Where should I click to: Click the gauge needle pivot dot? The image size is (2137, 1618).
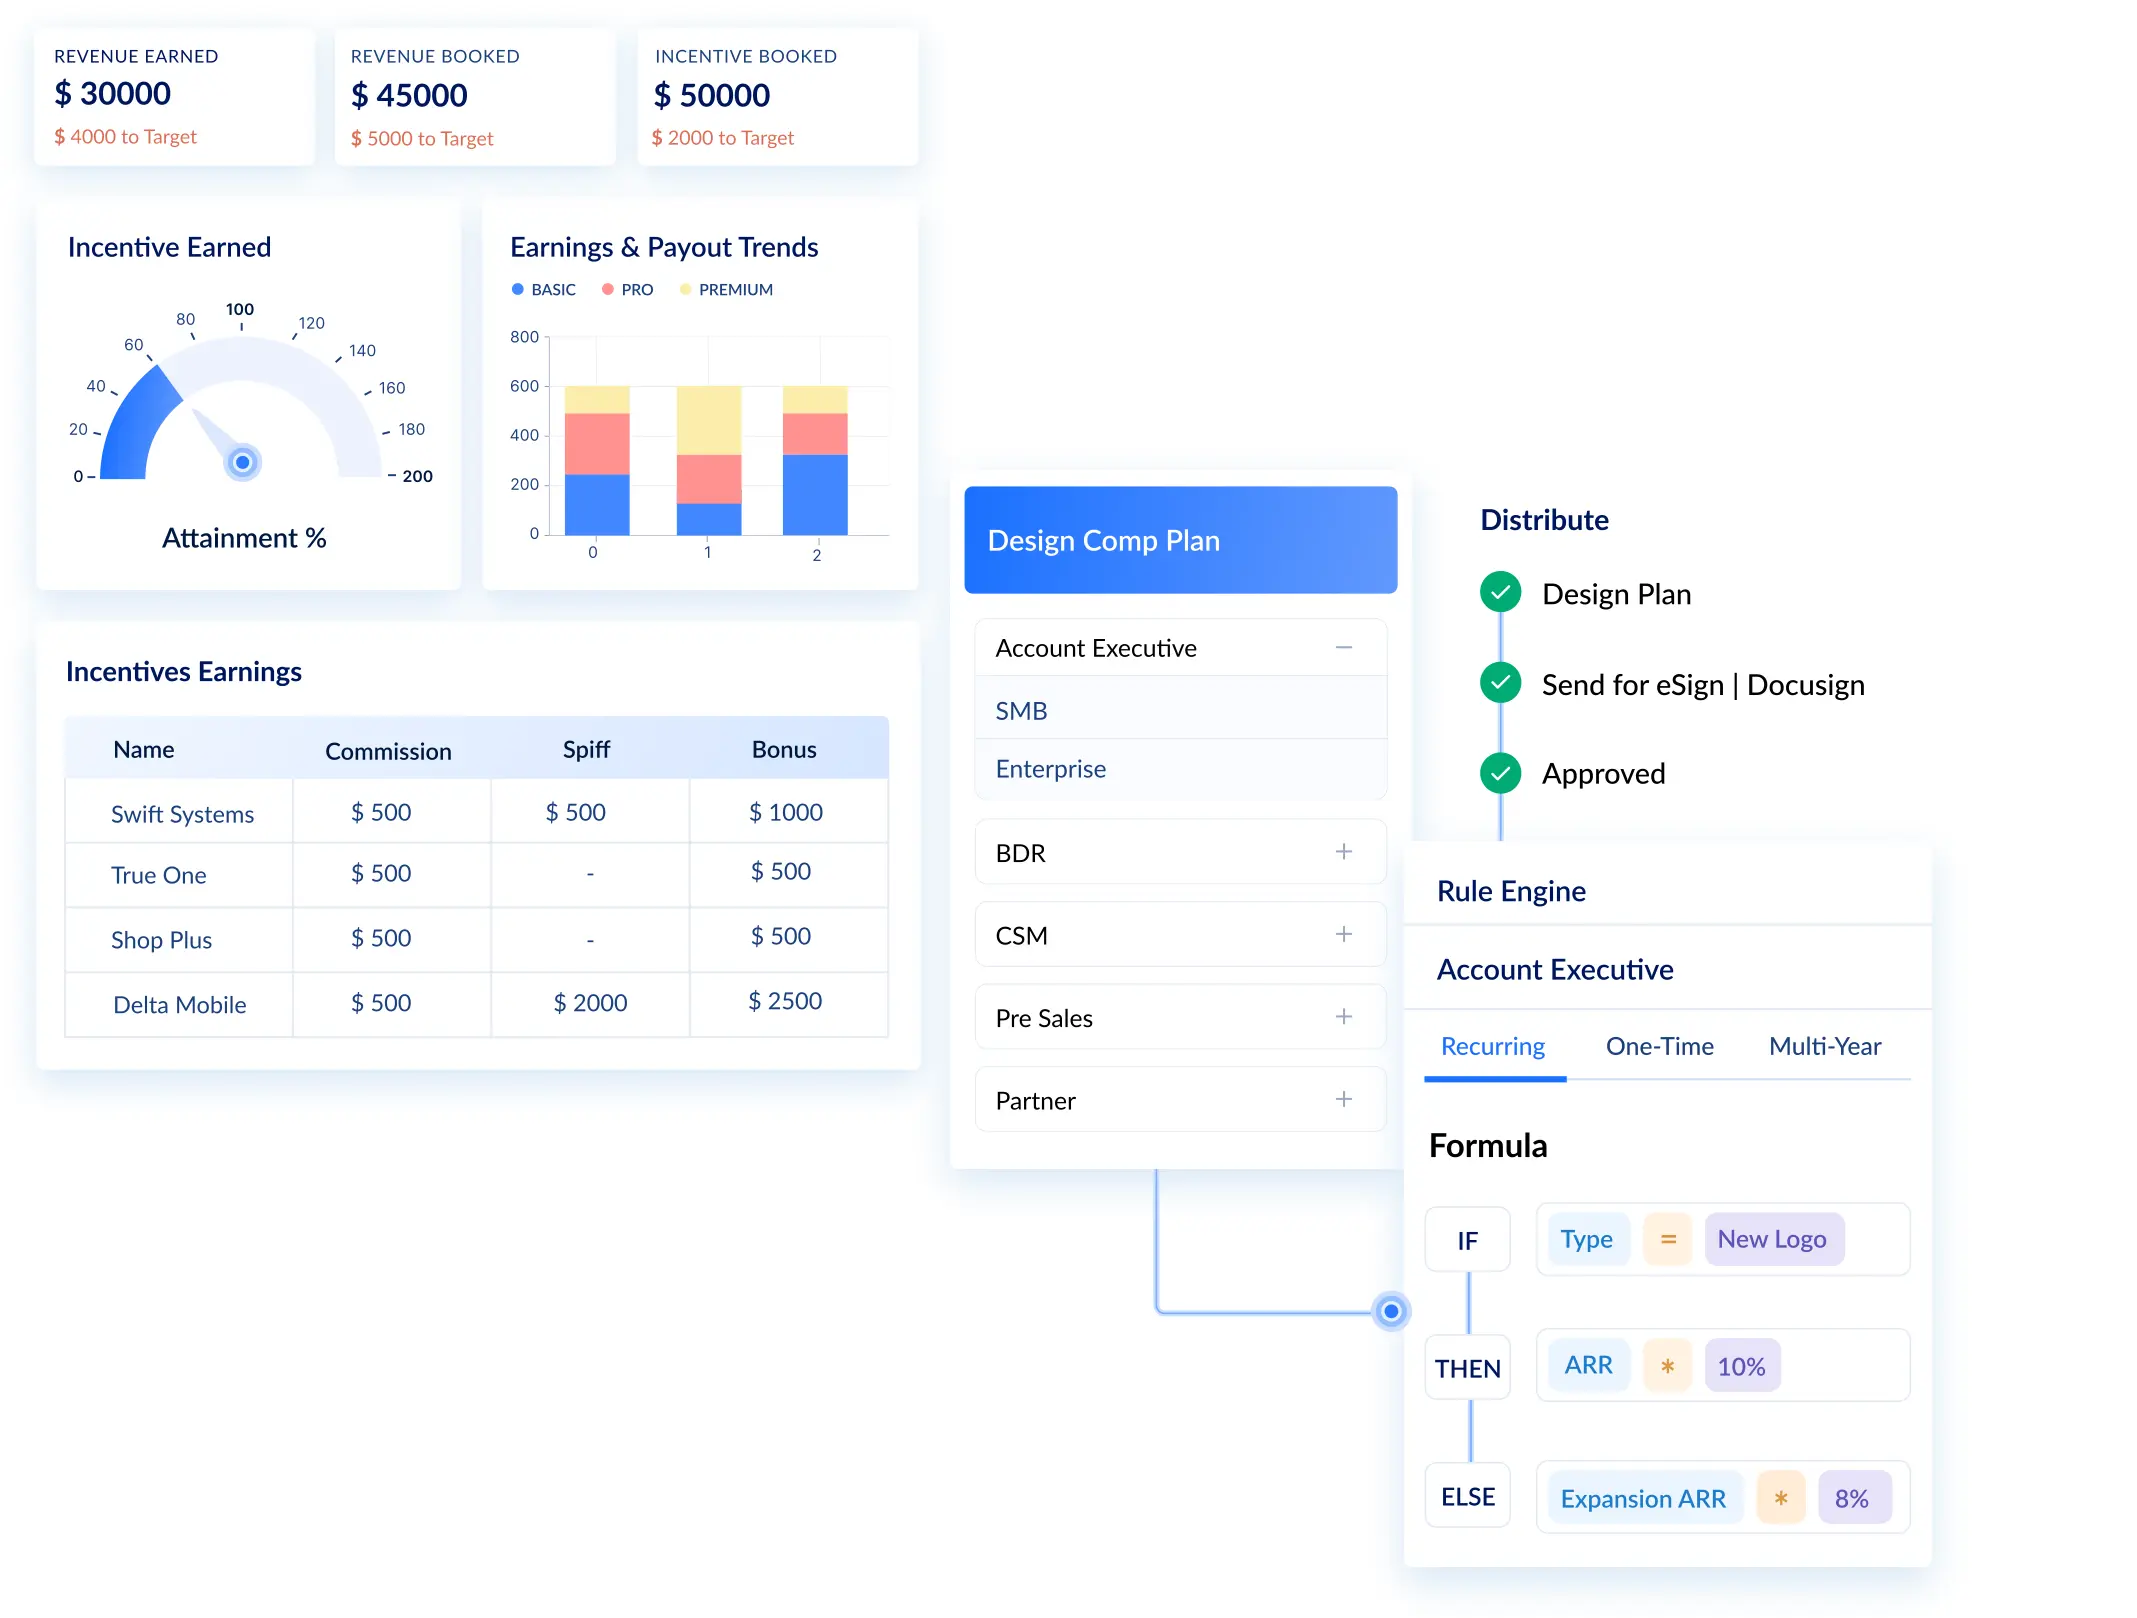[242, 462]
